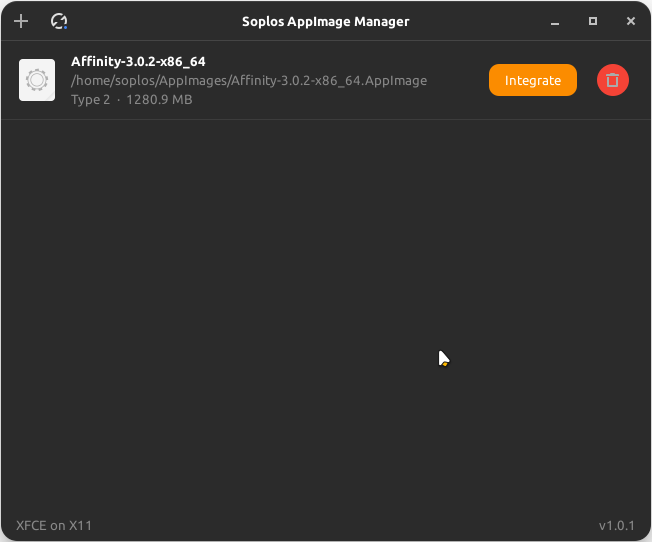Click the XFCE on X11 status label
The height and width of the screenshot is (542, 652).
tap(54, 526)
